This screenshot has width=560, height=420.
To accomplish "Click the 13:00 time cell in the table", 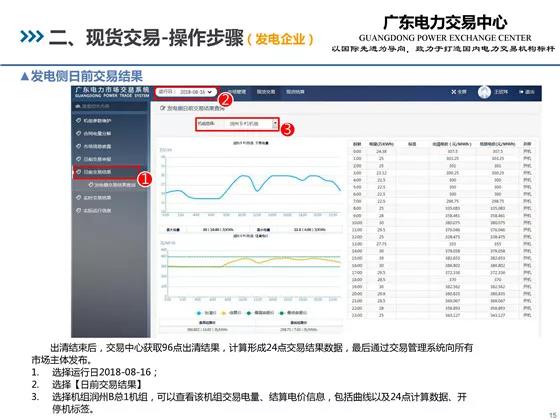I will [357, 244].
